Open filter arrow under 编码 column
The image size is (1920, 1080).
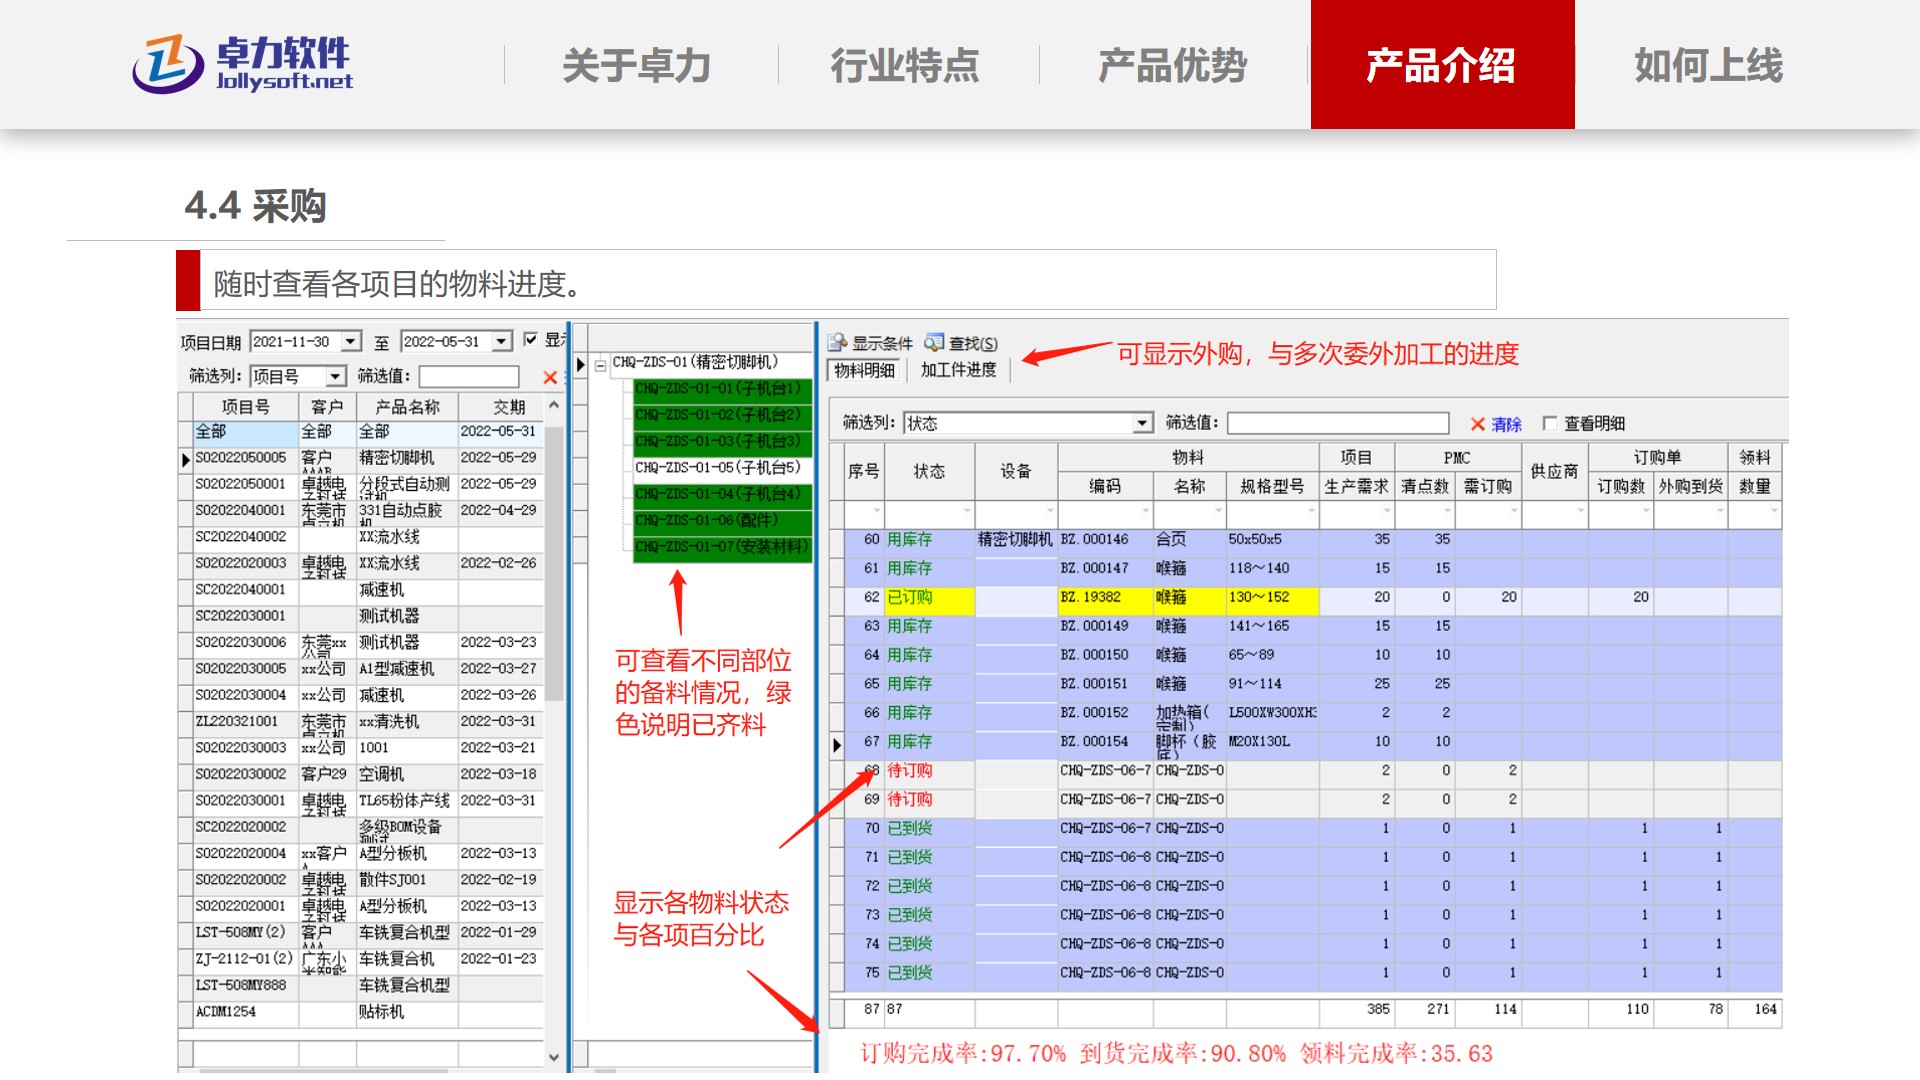[1144, 512]
